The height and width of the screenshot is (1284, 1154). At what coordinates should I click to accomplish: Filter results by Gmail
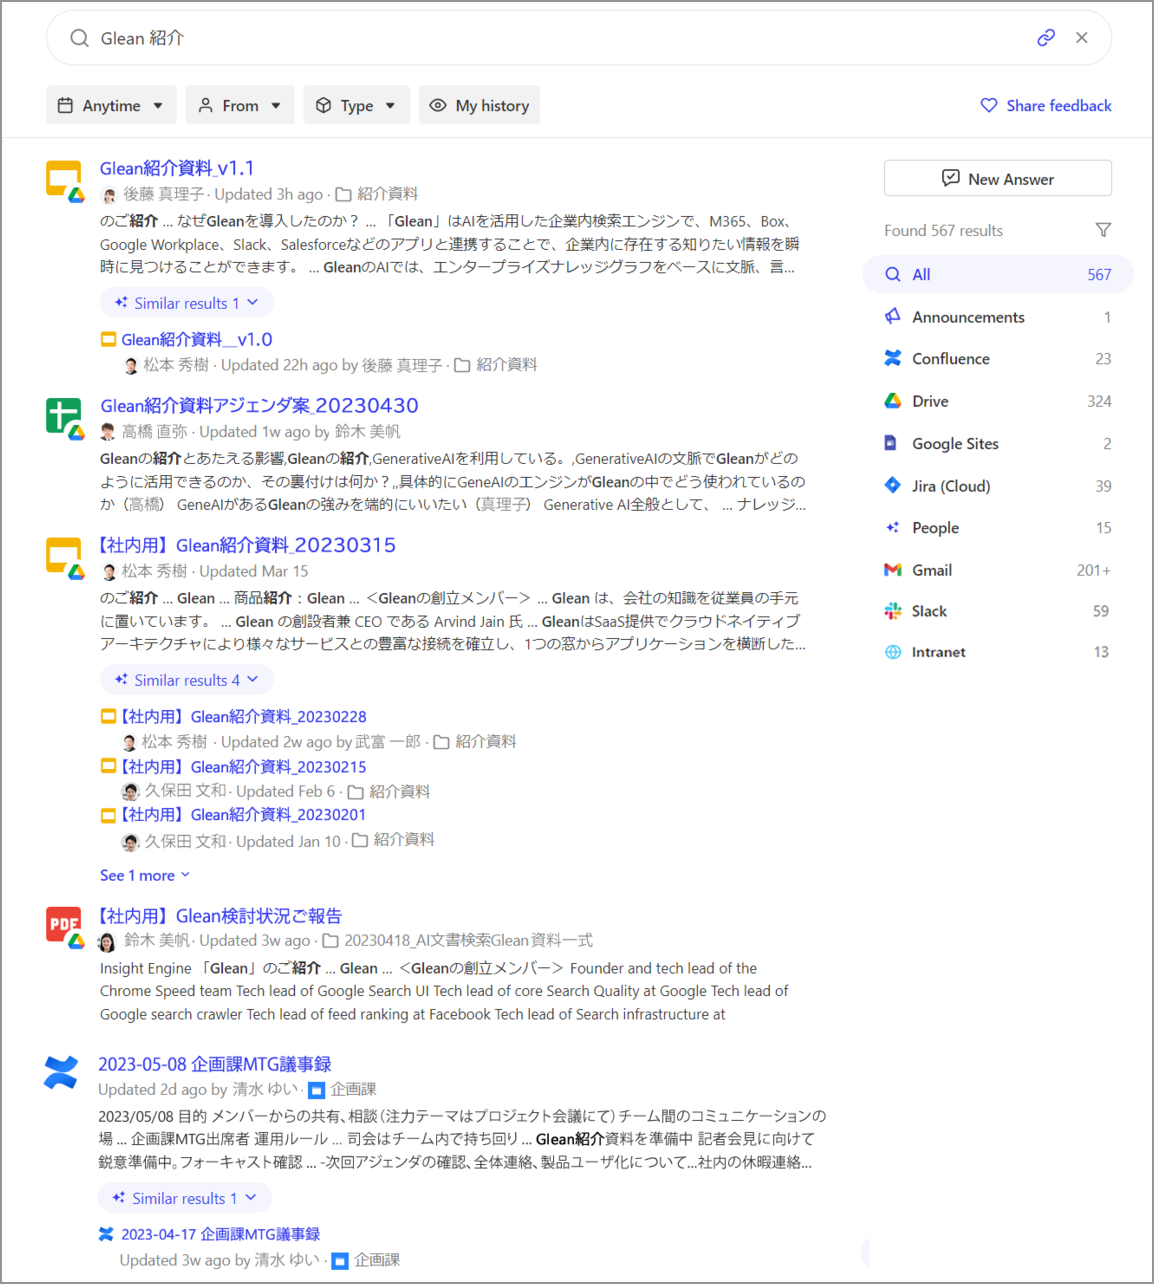click(x=998, y=570)
